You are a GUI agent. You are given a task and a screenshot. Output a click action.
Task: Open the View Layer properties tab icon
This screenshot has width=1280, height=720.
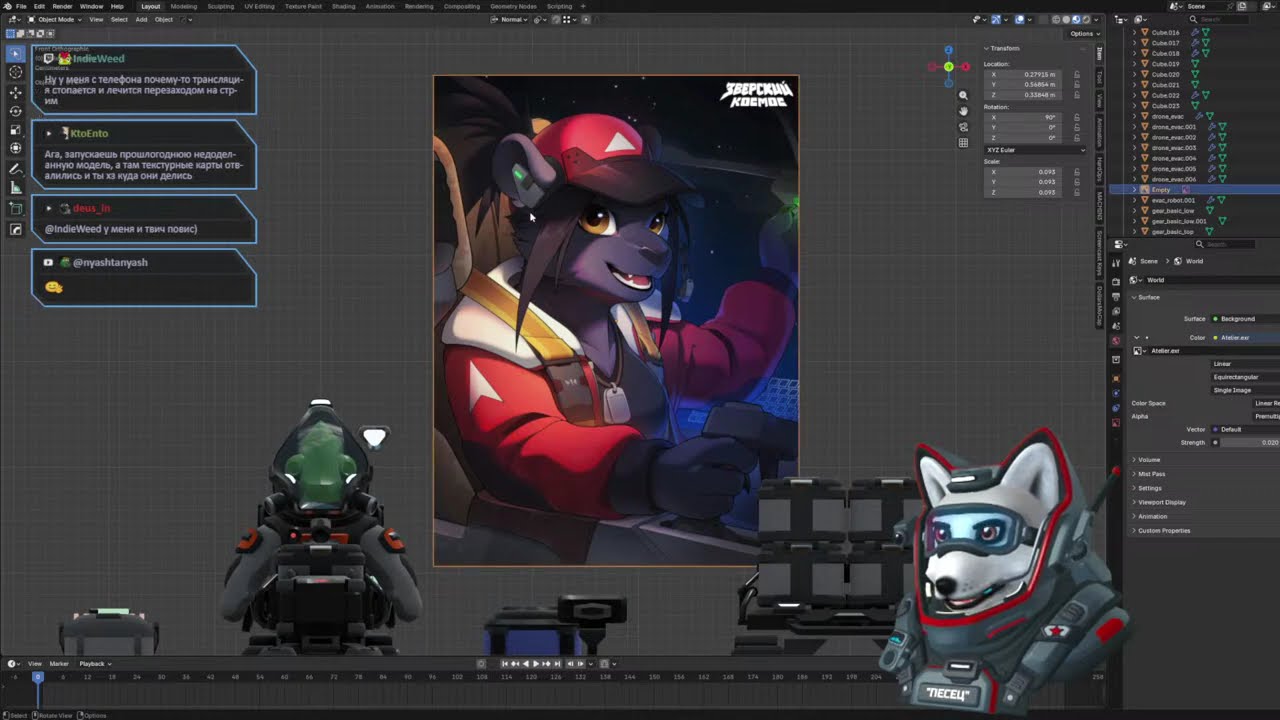1116,312
